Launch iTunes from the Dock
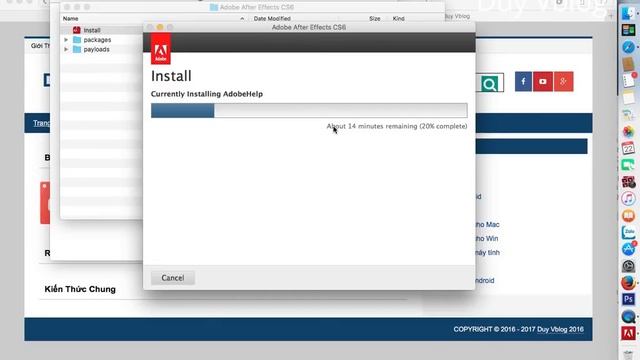The width and height of the screenshot is (640, 360). click(629, 199)
